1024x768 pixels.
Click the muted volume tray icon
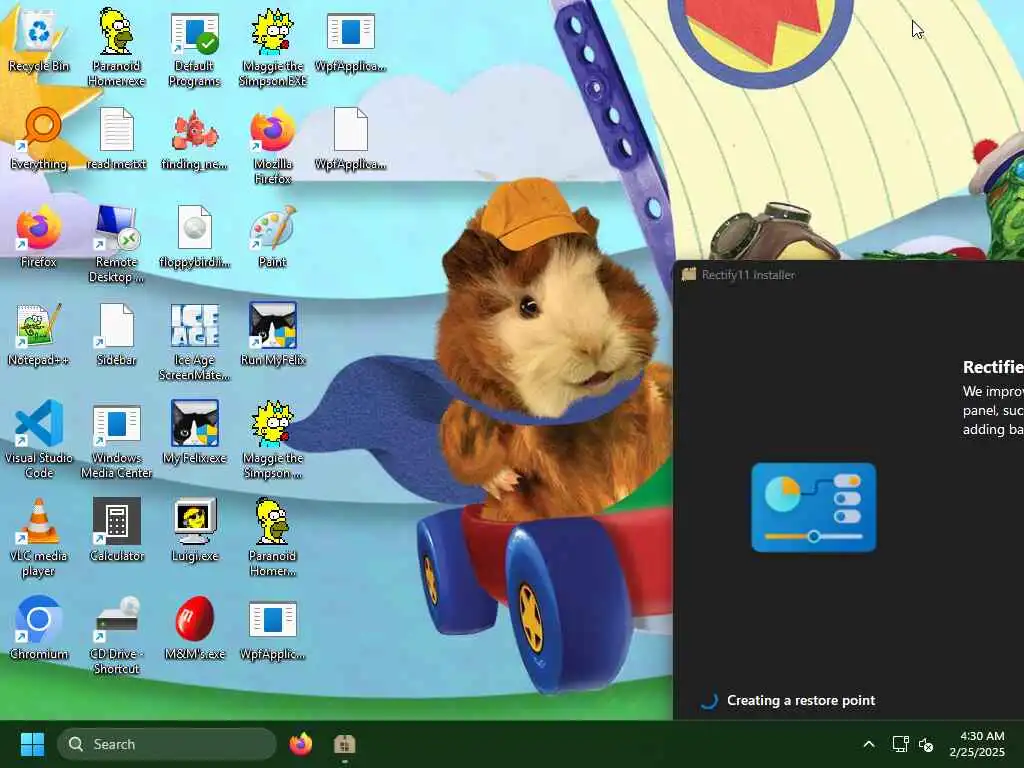926,744
